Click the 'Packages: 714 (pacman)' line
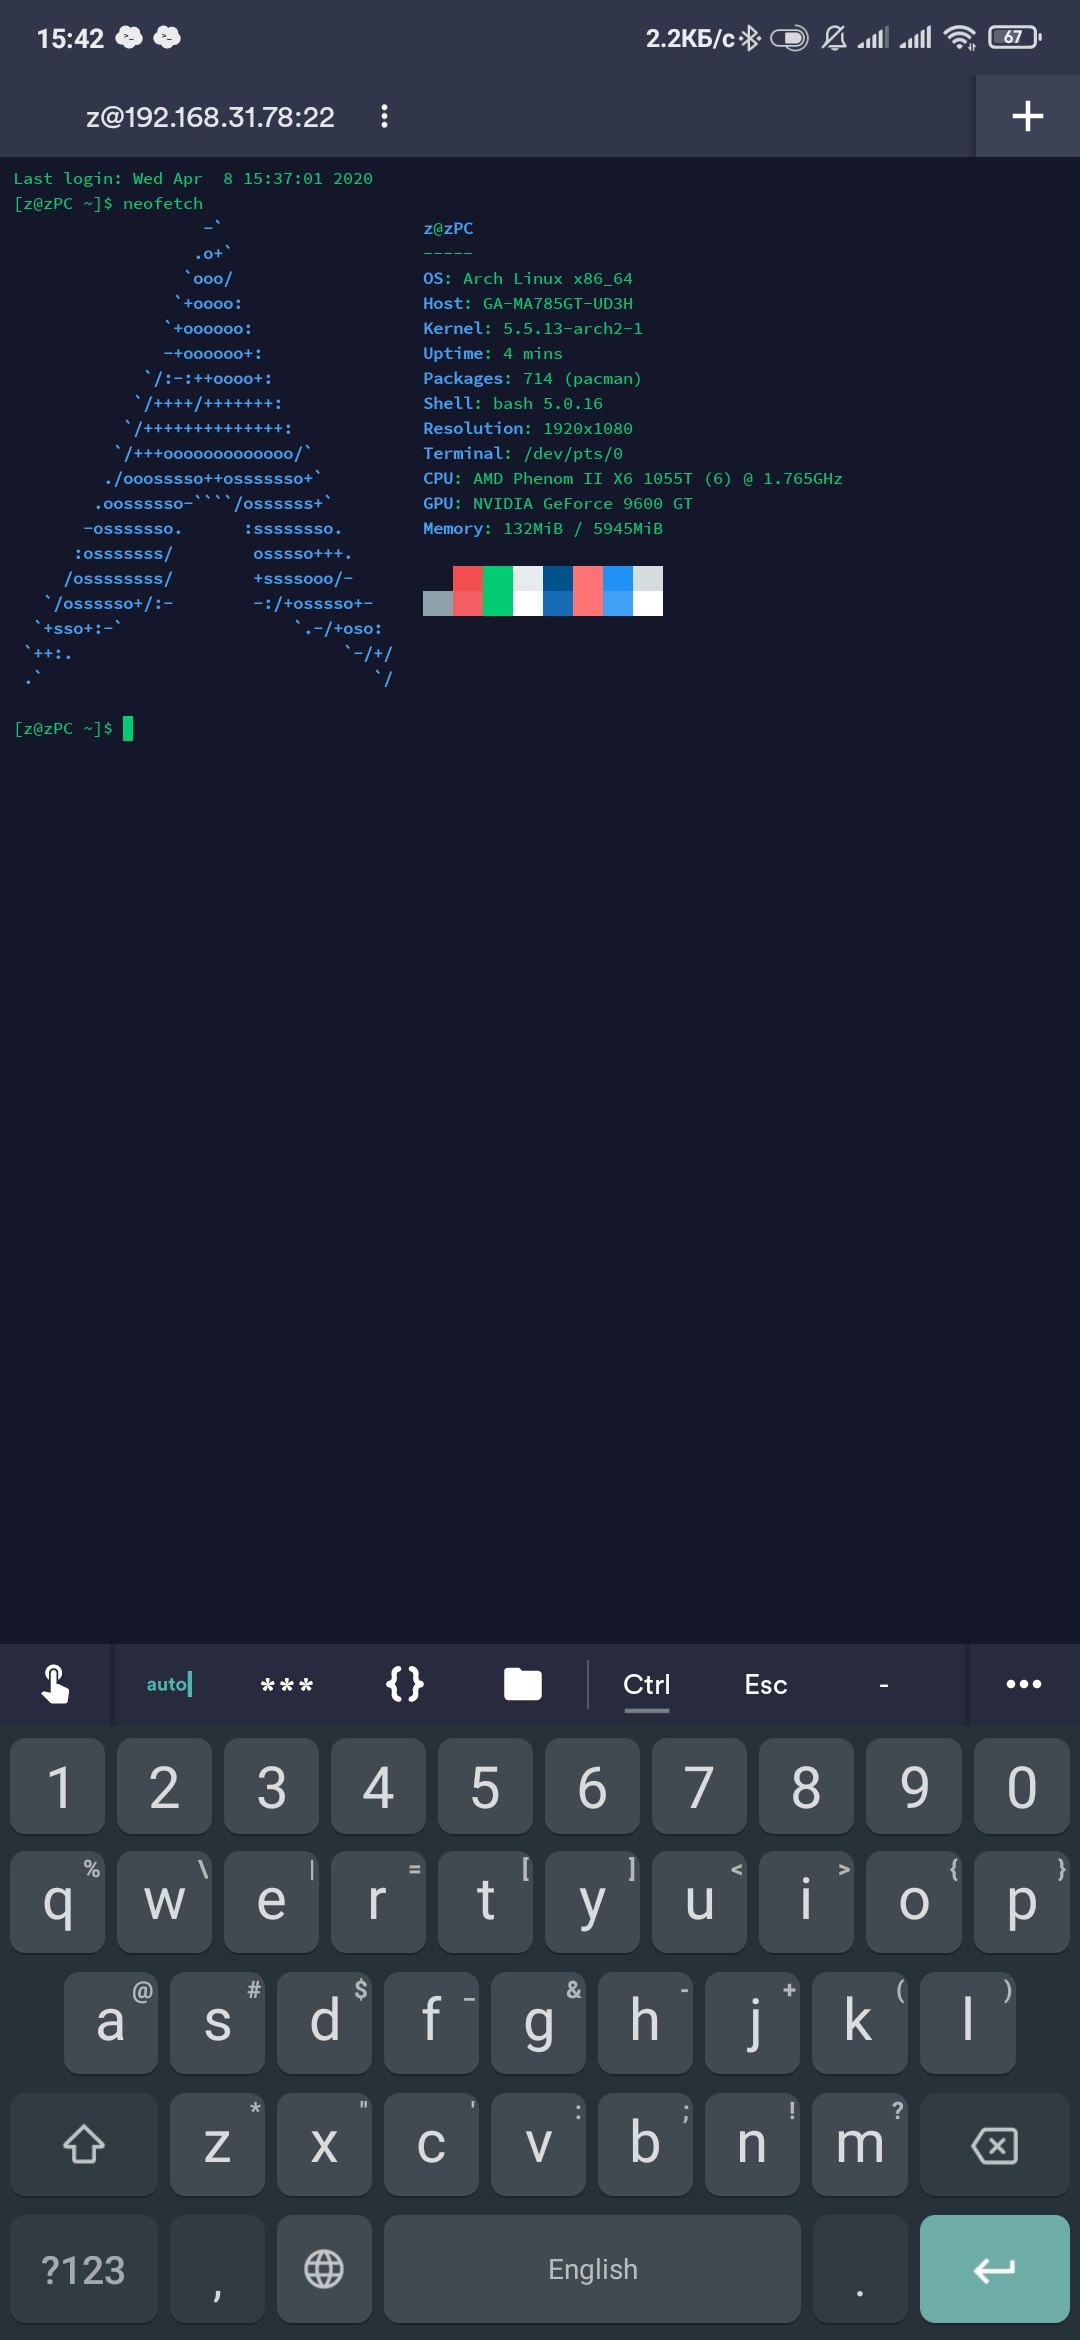The height and width of the screenshot is (2340, 1080). (532, 378)
